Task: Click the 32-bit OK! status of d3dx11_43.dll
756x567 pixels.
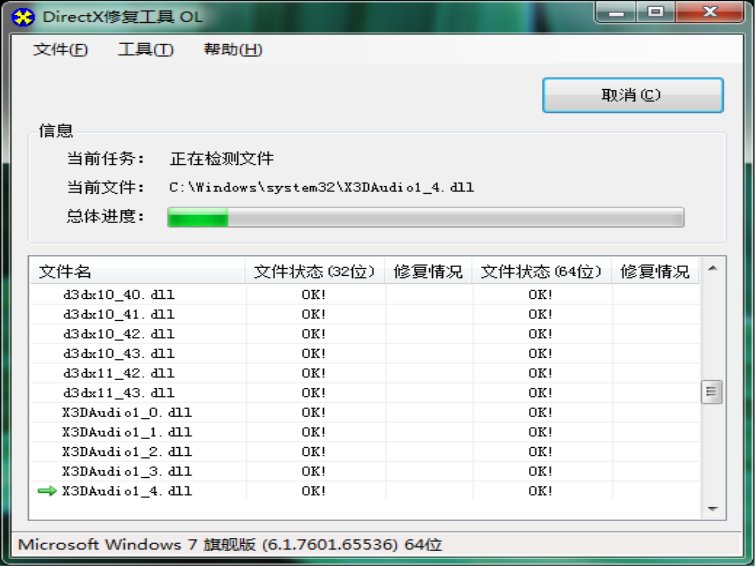Action: (313, 392)
